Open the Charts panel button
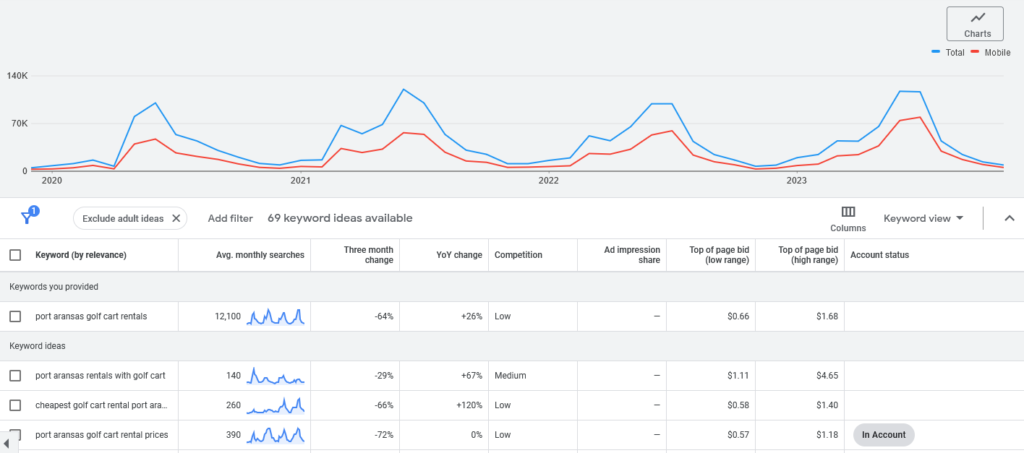1024x453 pixels. 974,24
